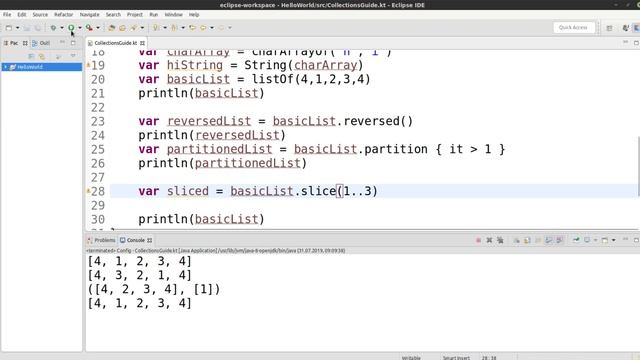Select the Console tab
The image size is (640, 360).
pos(136,240)
